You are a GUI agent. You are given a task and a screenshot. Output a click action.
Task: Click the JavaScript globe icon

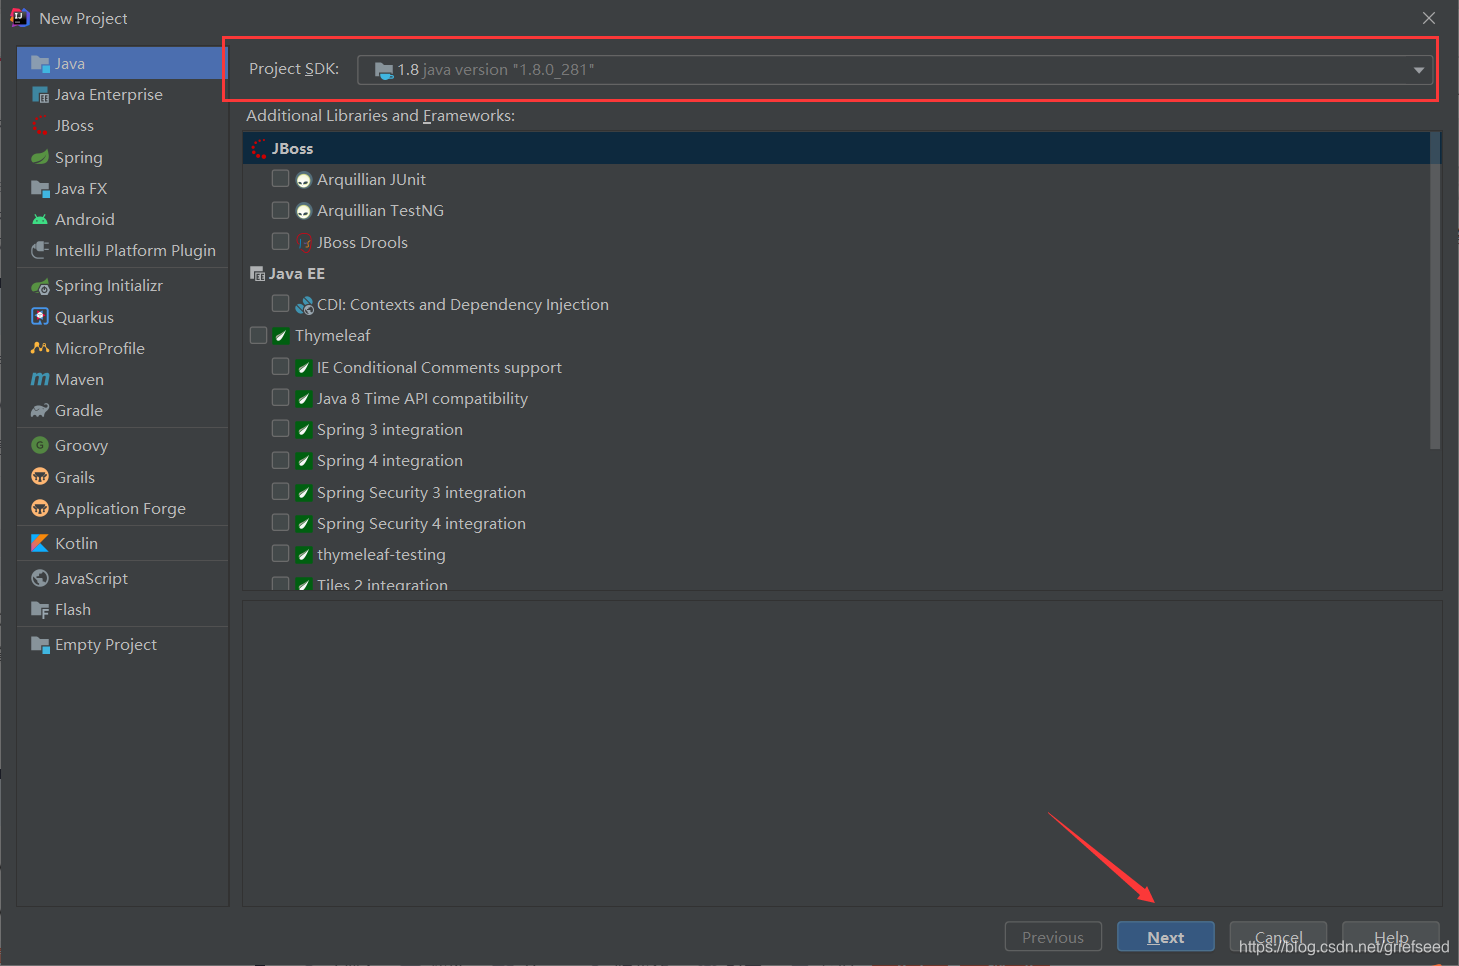(x=40, y=578)
